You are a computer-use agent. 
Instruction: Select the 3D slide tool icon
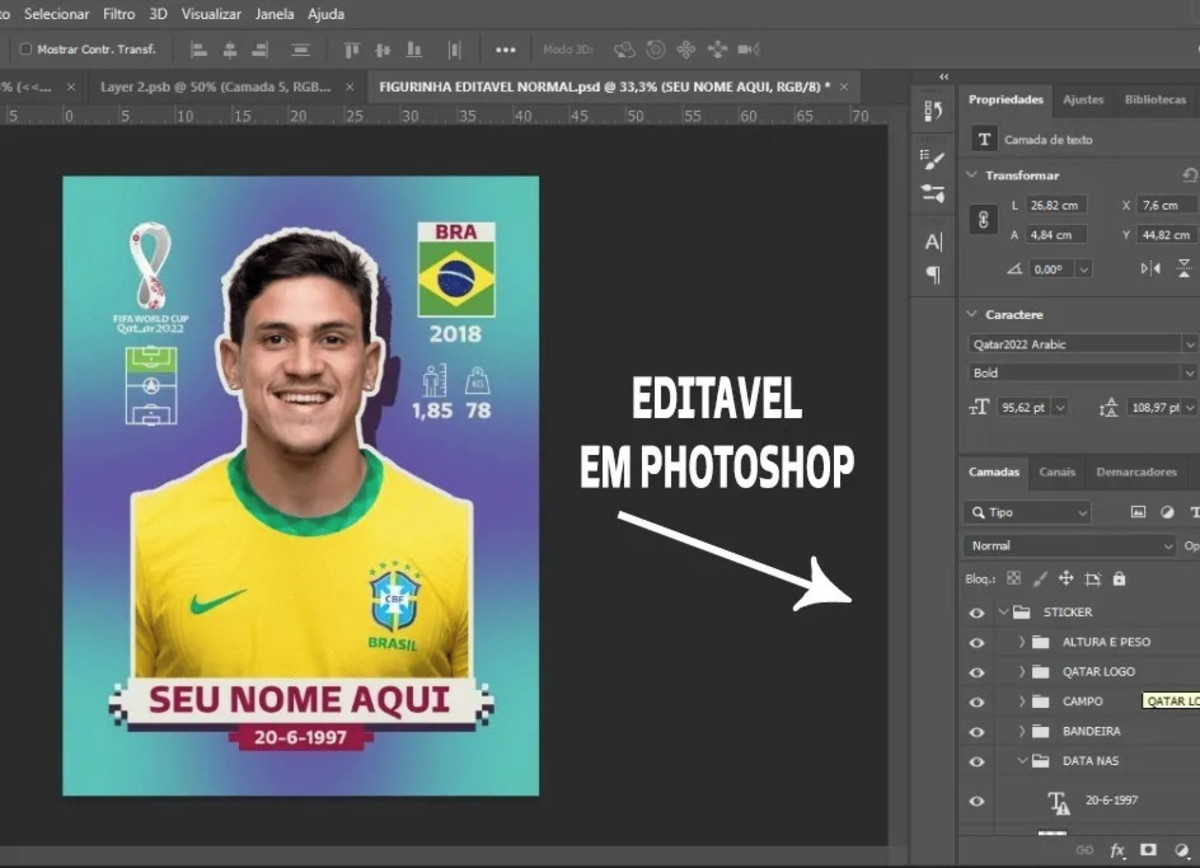tap(717, 49)
